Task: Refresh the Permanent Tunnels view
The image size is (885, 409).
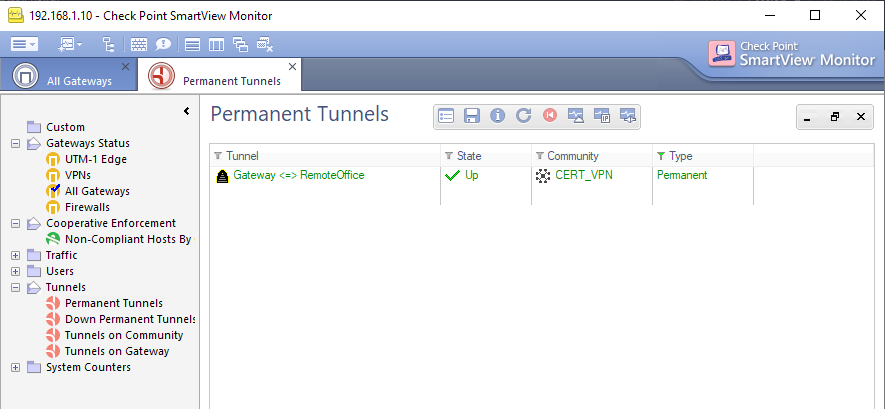Action: pyautogui.click(x=524, y=116)
